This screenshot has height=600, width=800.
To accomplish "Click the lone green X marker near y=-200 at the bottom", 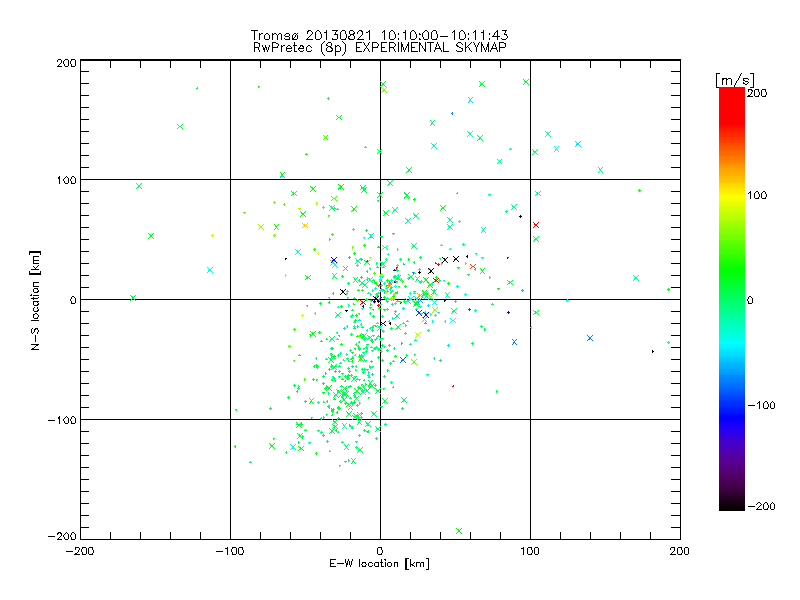I will tap(459, 531).
